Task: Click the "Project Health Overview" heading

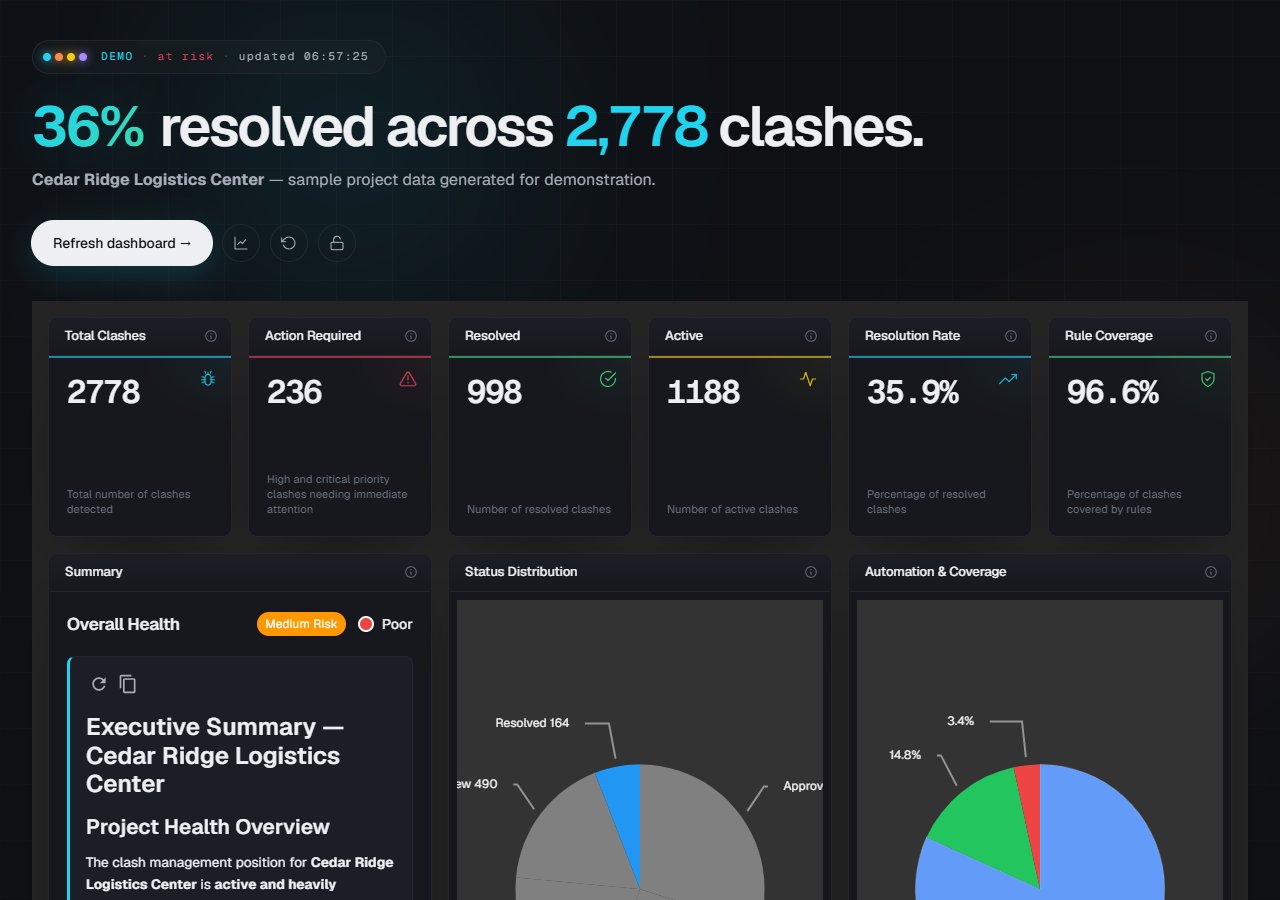Action: pyautogui.click(x=208, y=827)
